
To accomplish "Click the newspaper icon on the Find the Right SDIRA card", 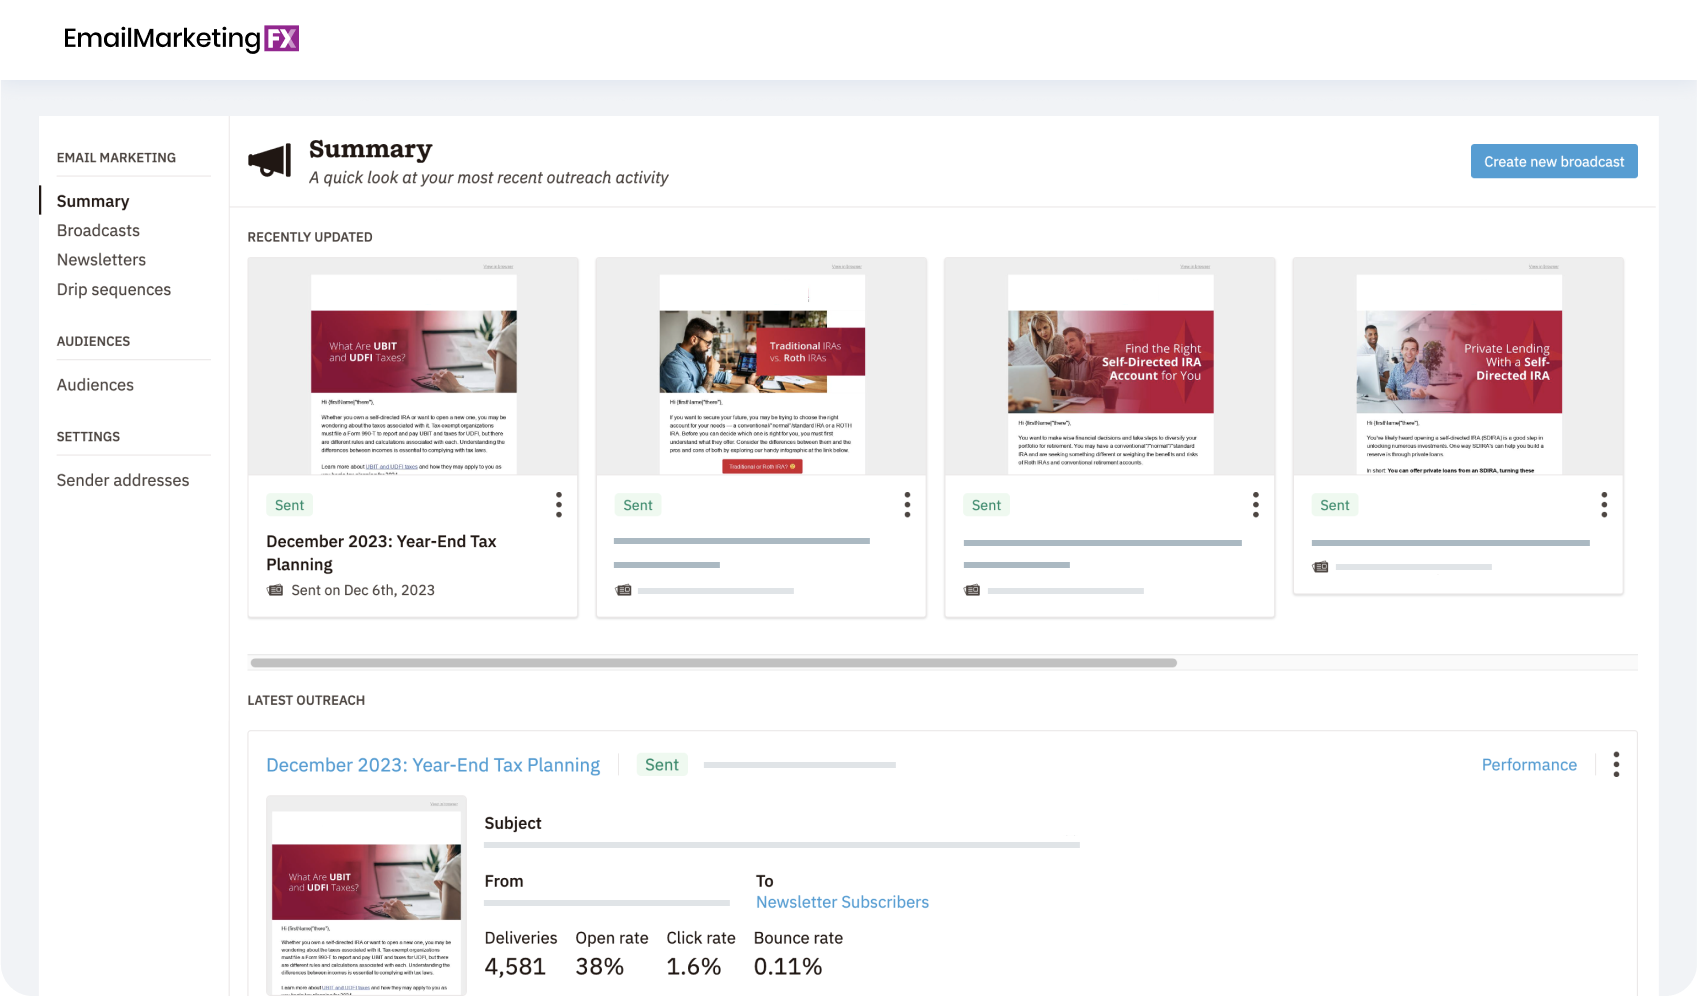I will (x=971, y=590).
